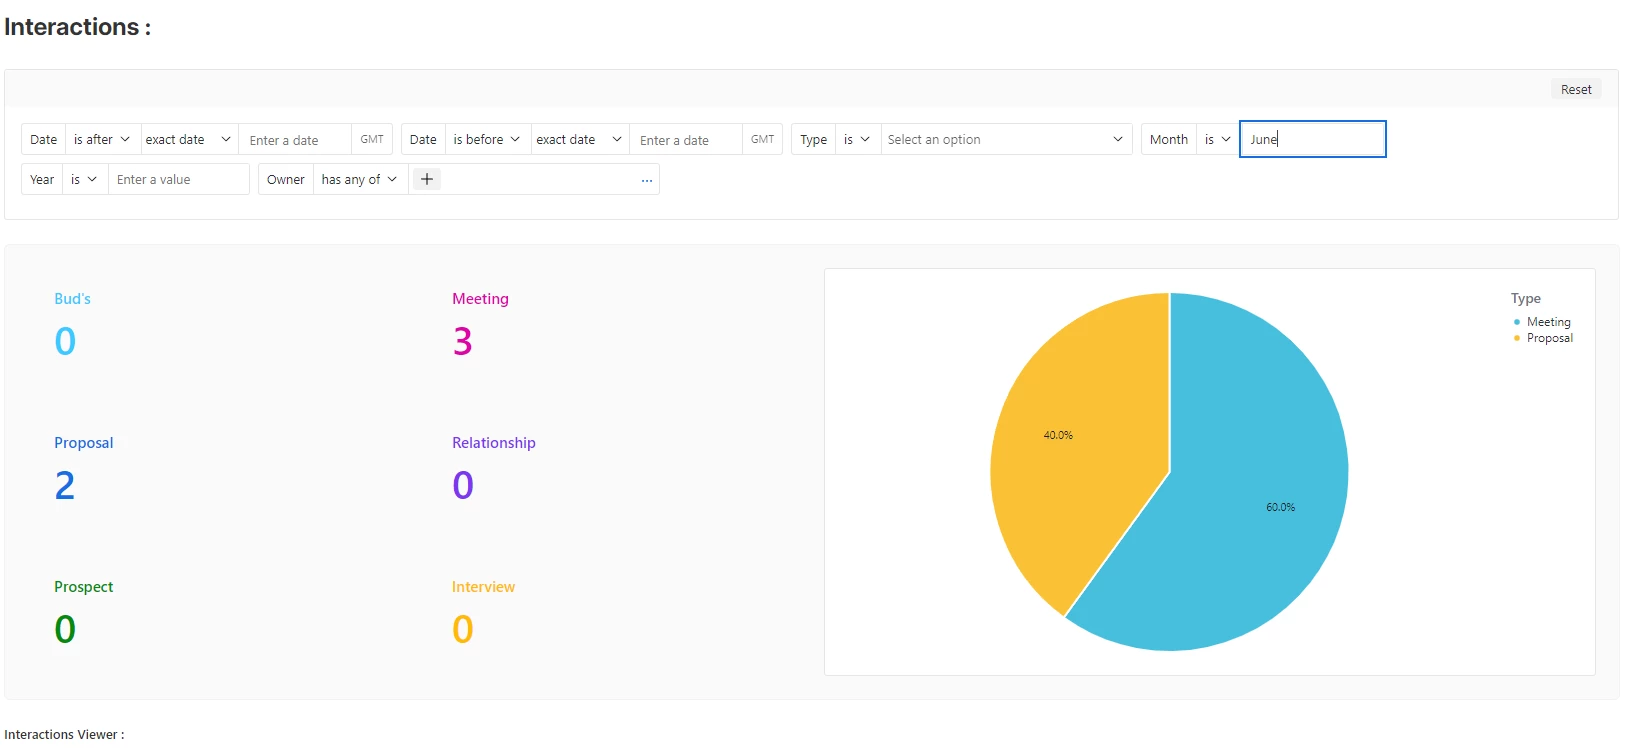Click the Meeting count value 3
The height and width of the screenshot is (748, 1642).
(x=462, y=342)
